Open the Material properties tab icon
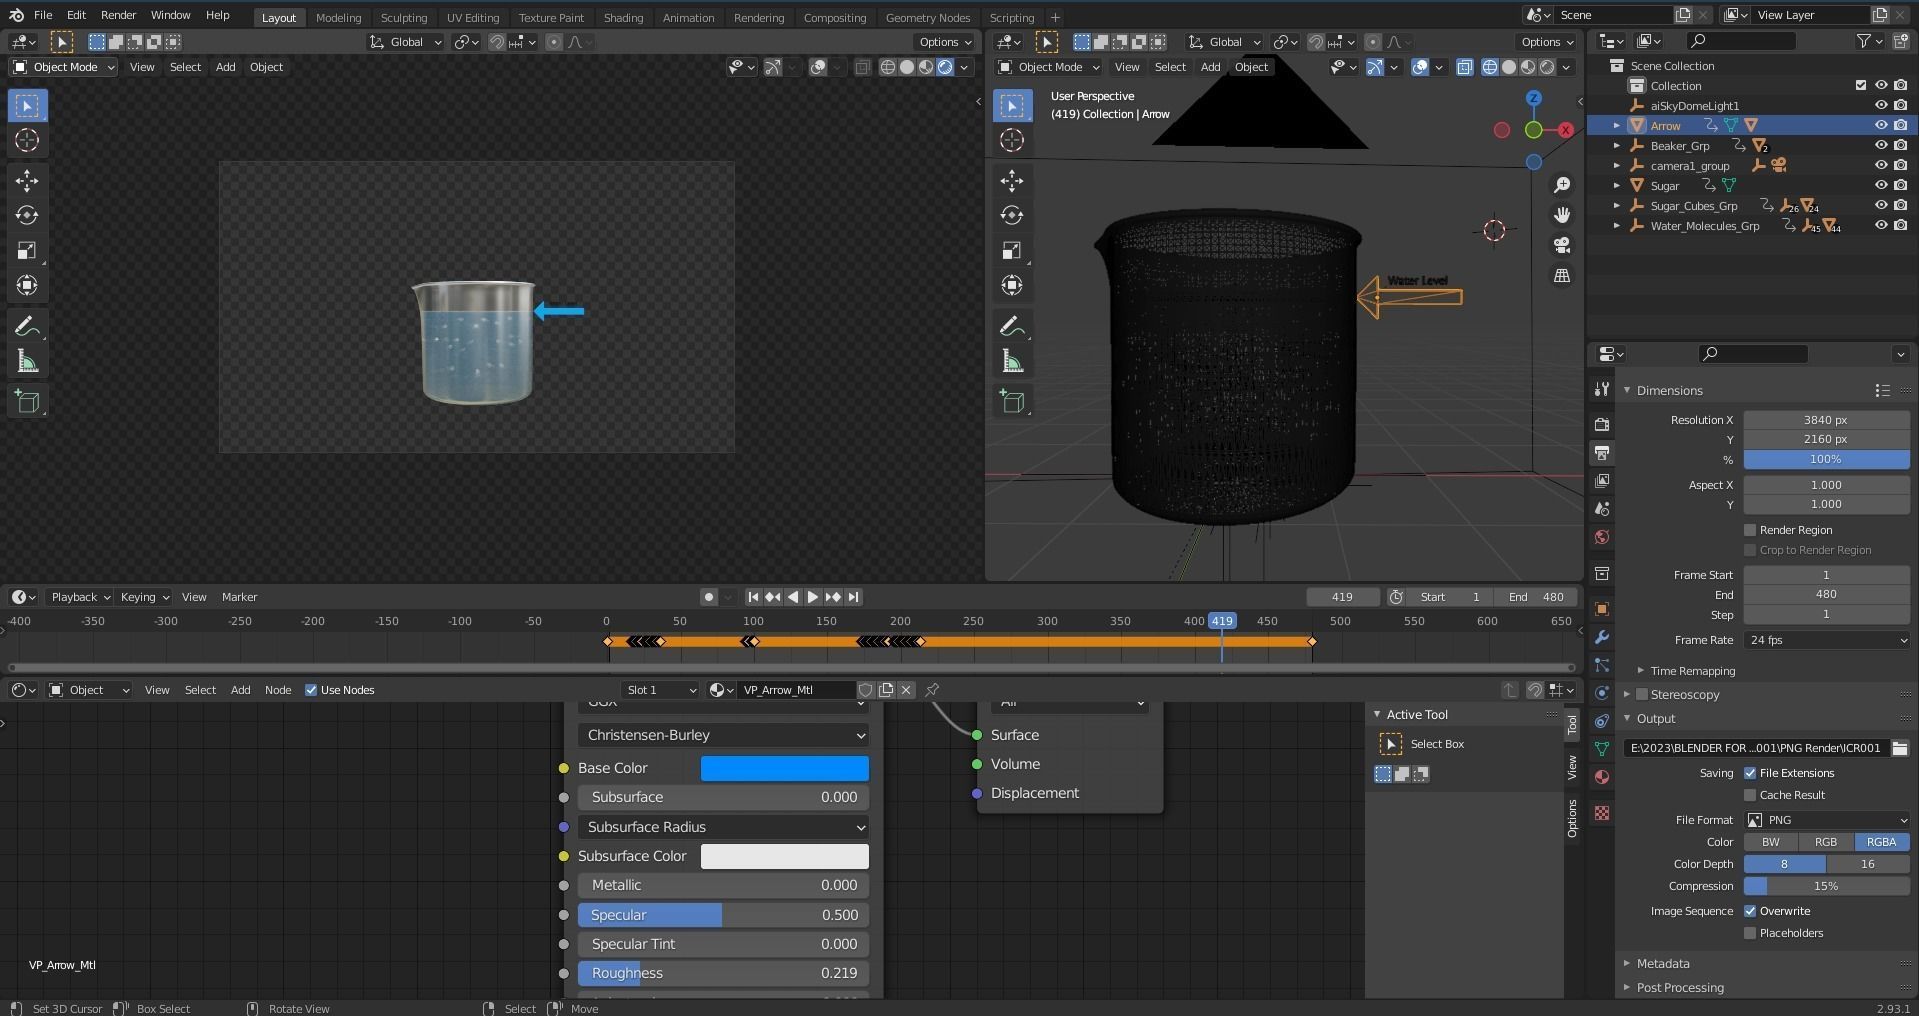This screenshot has width=1919, height=1016. [x=1602, y=777]
